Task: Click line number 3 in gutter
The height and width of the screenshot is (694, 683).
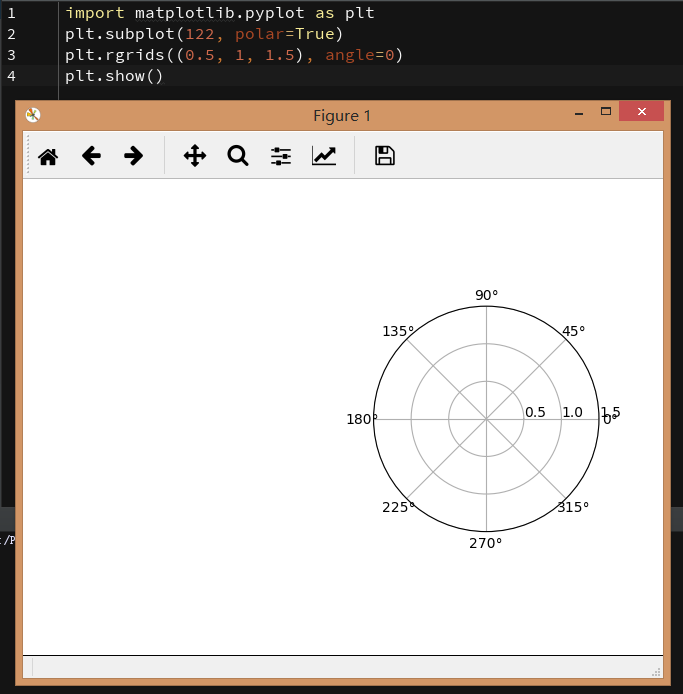Action: click(x=12, y=55)
